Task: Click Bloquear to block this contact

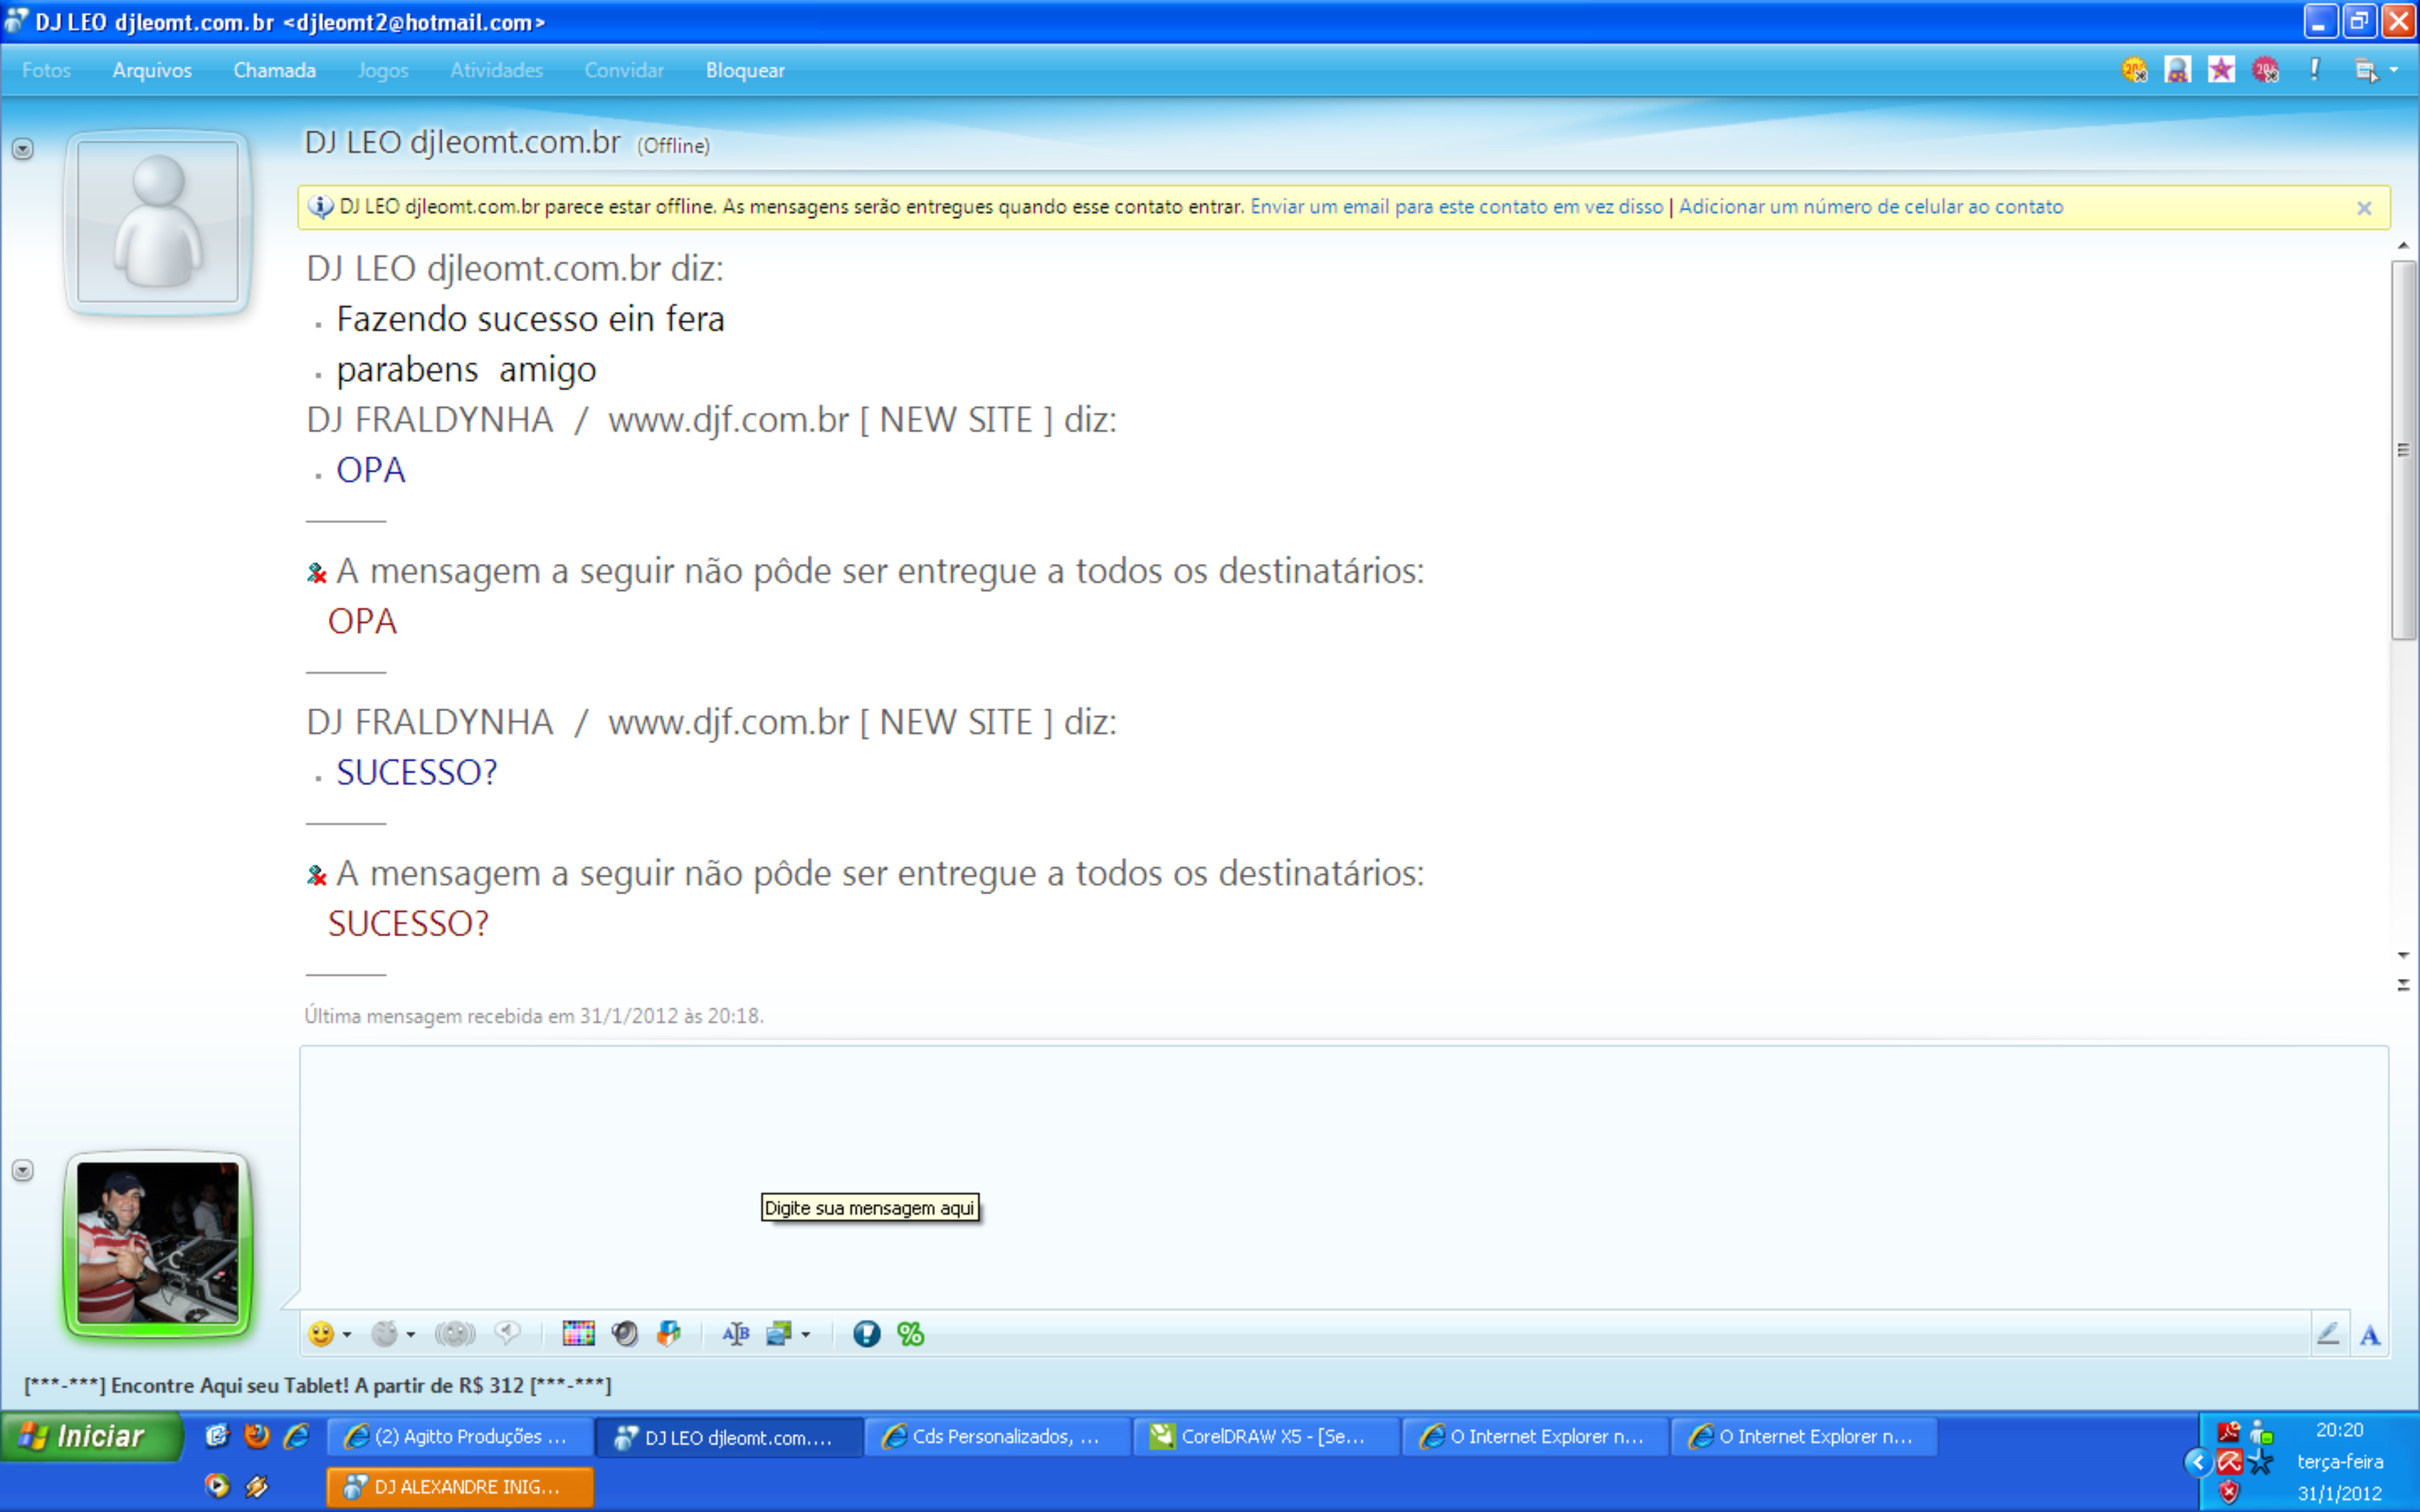Action: coord(745,70)
